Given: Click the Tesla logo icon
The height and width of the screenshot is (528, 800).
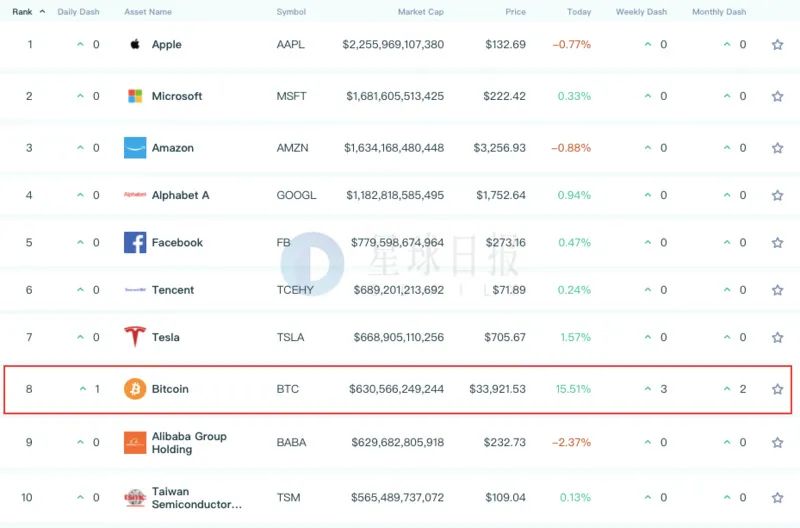Looking at the screenshot, I should coord(135,337).
